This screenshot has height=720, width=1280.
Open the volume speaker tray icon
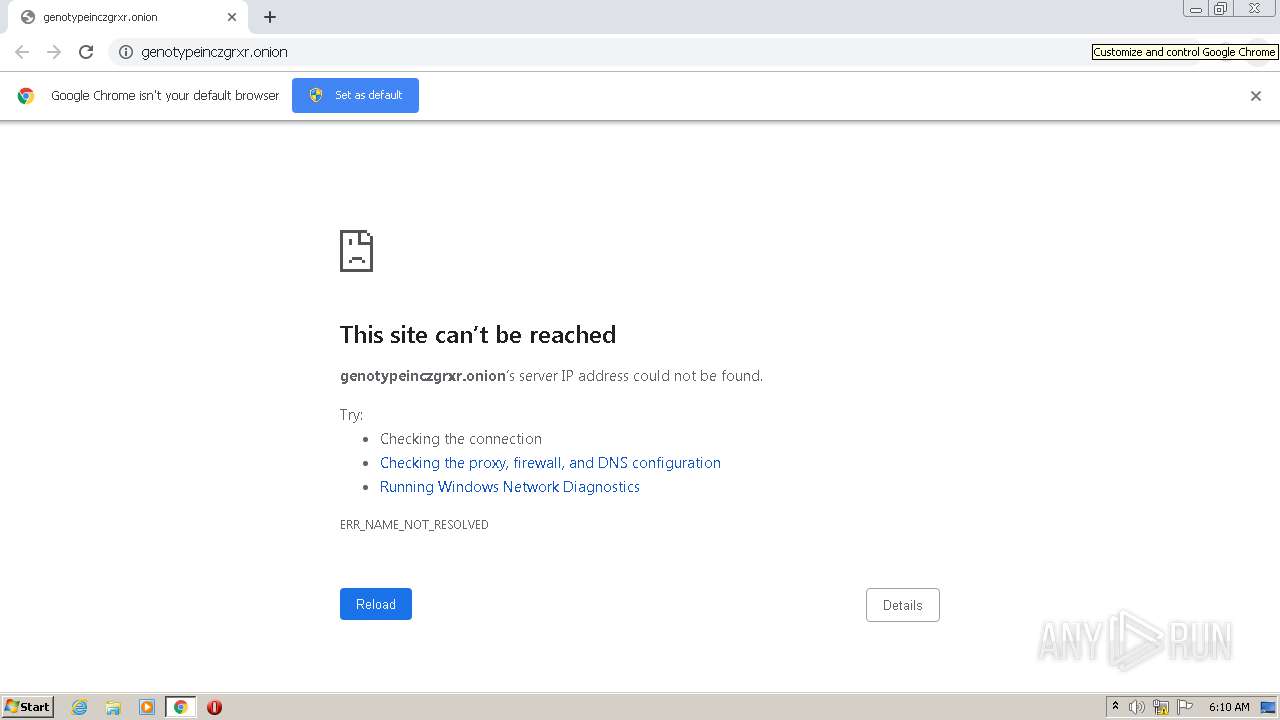tap(1137, 707)
